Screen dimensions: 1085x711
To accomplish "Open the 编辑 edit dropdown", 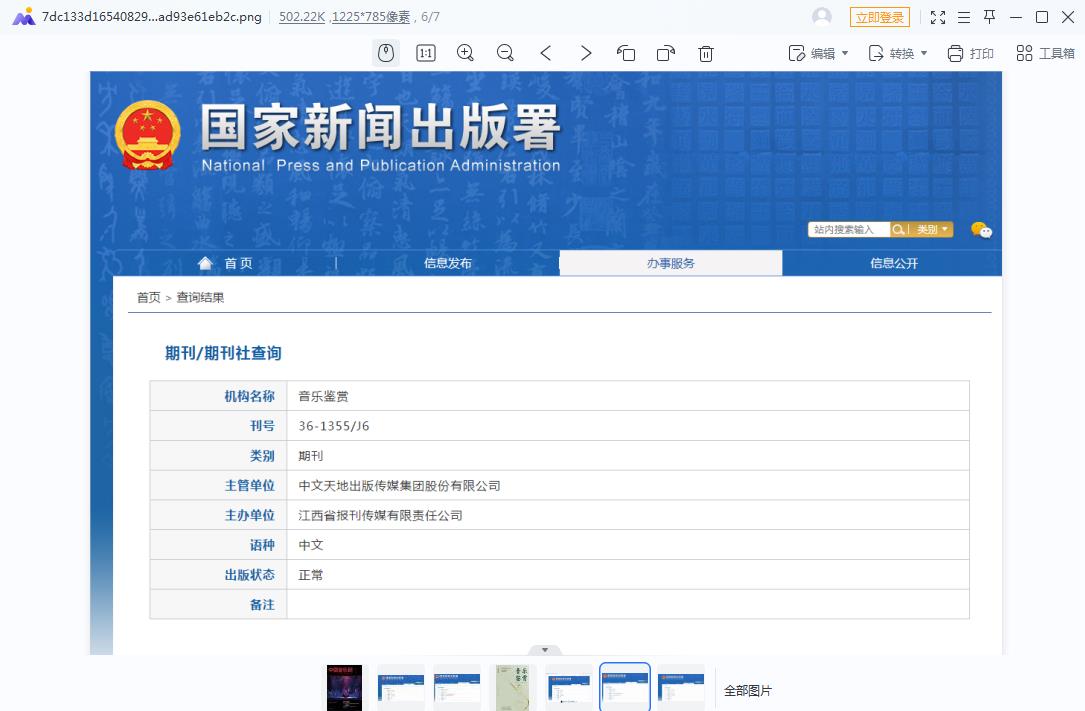I will pos(820,53).
